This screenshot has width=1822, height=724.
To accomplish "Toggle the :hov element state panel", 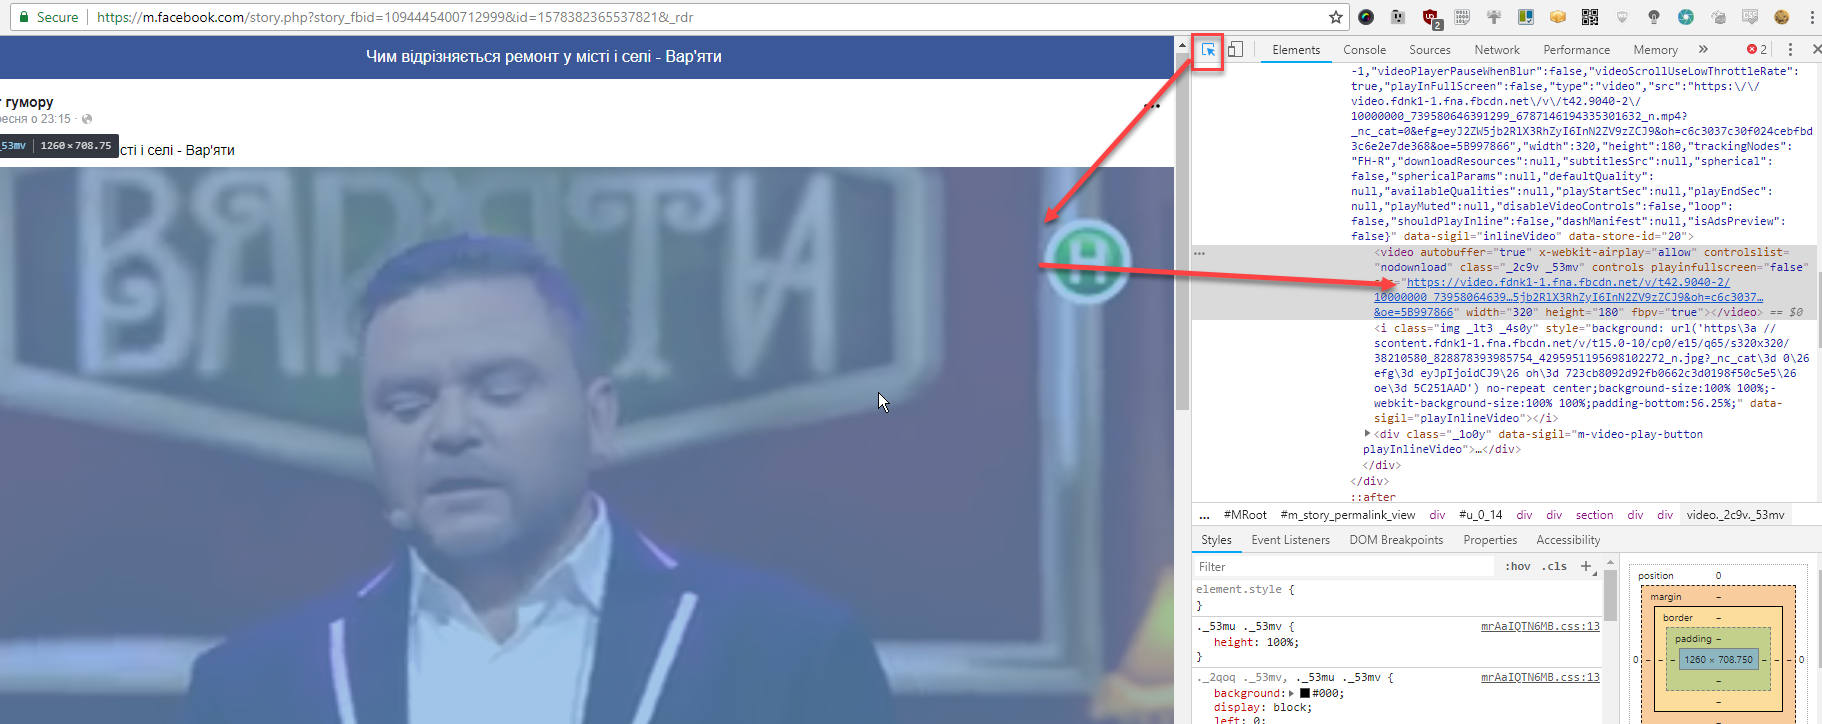I will pyautogui.click(x=1517, y=566).
